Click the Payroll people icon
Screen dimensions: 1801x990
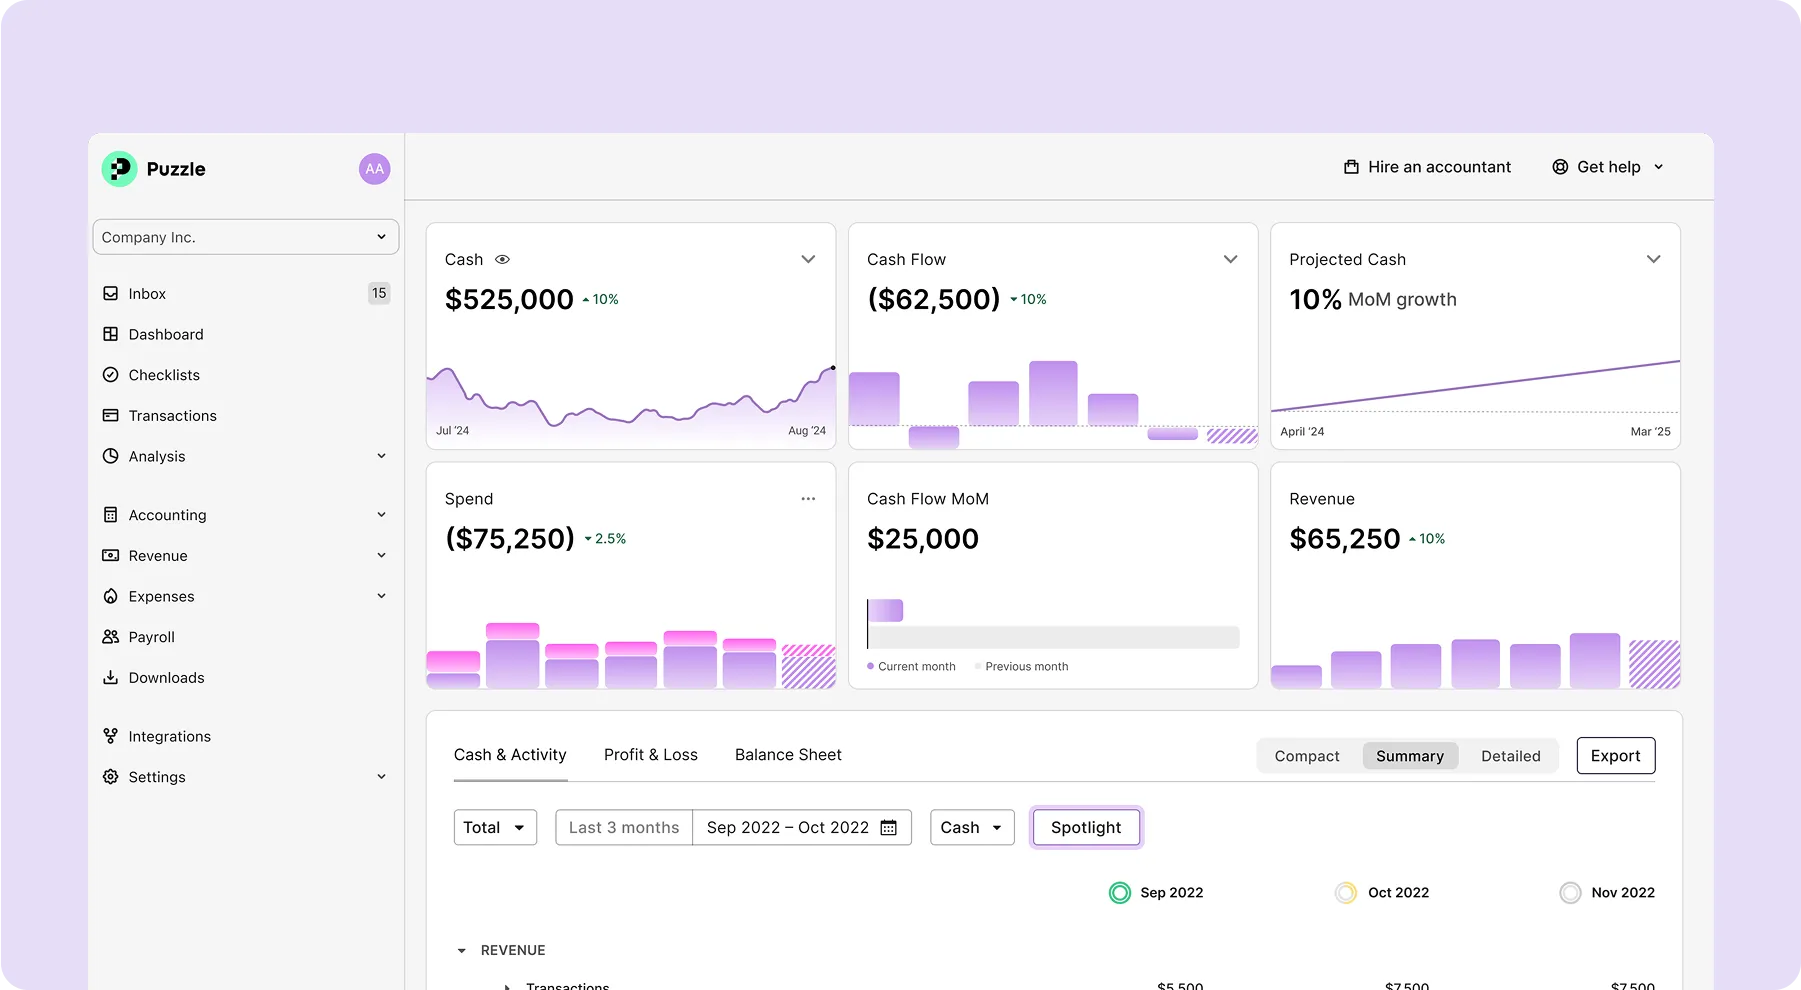point(110,637)
